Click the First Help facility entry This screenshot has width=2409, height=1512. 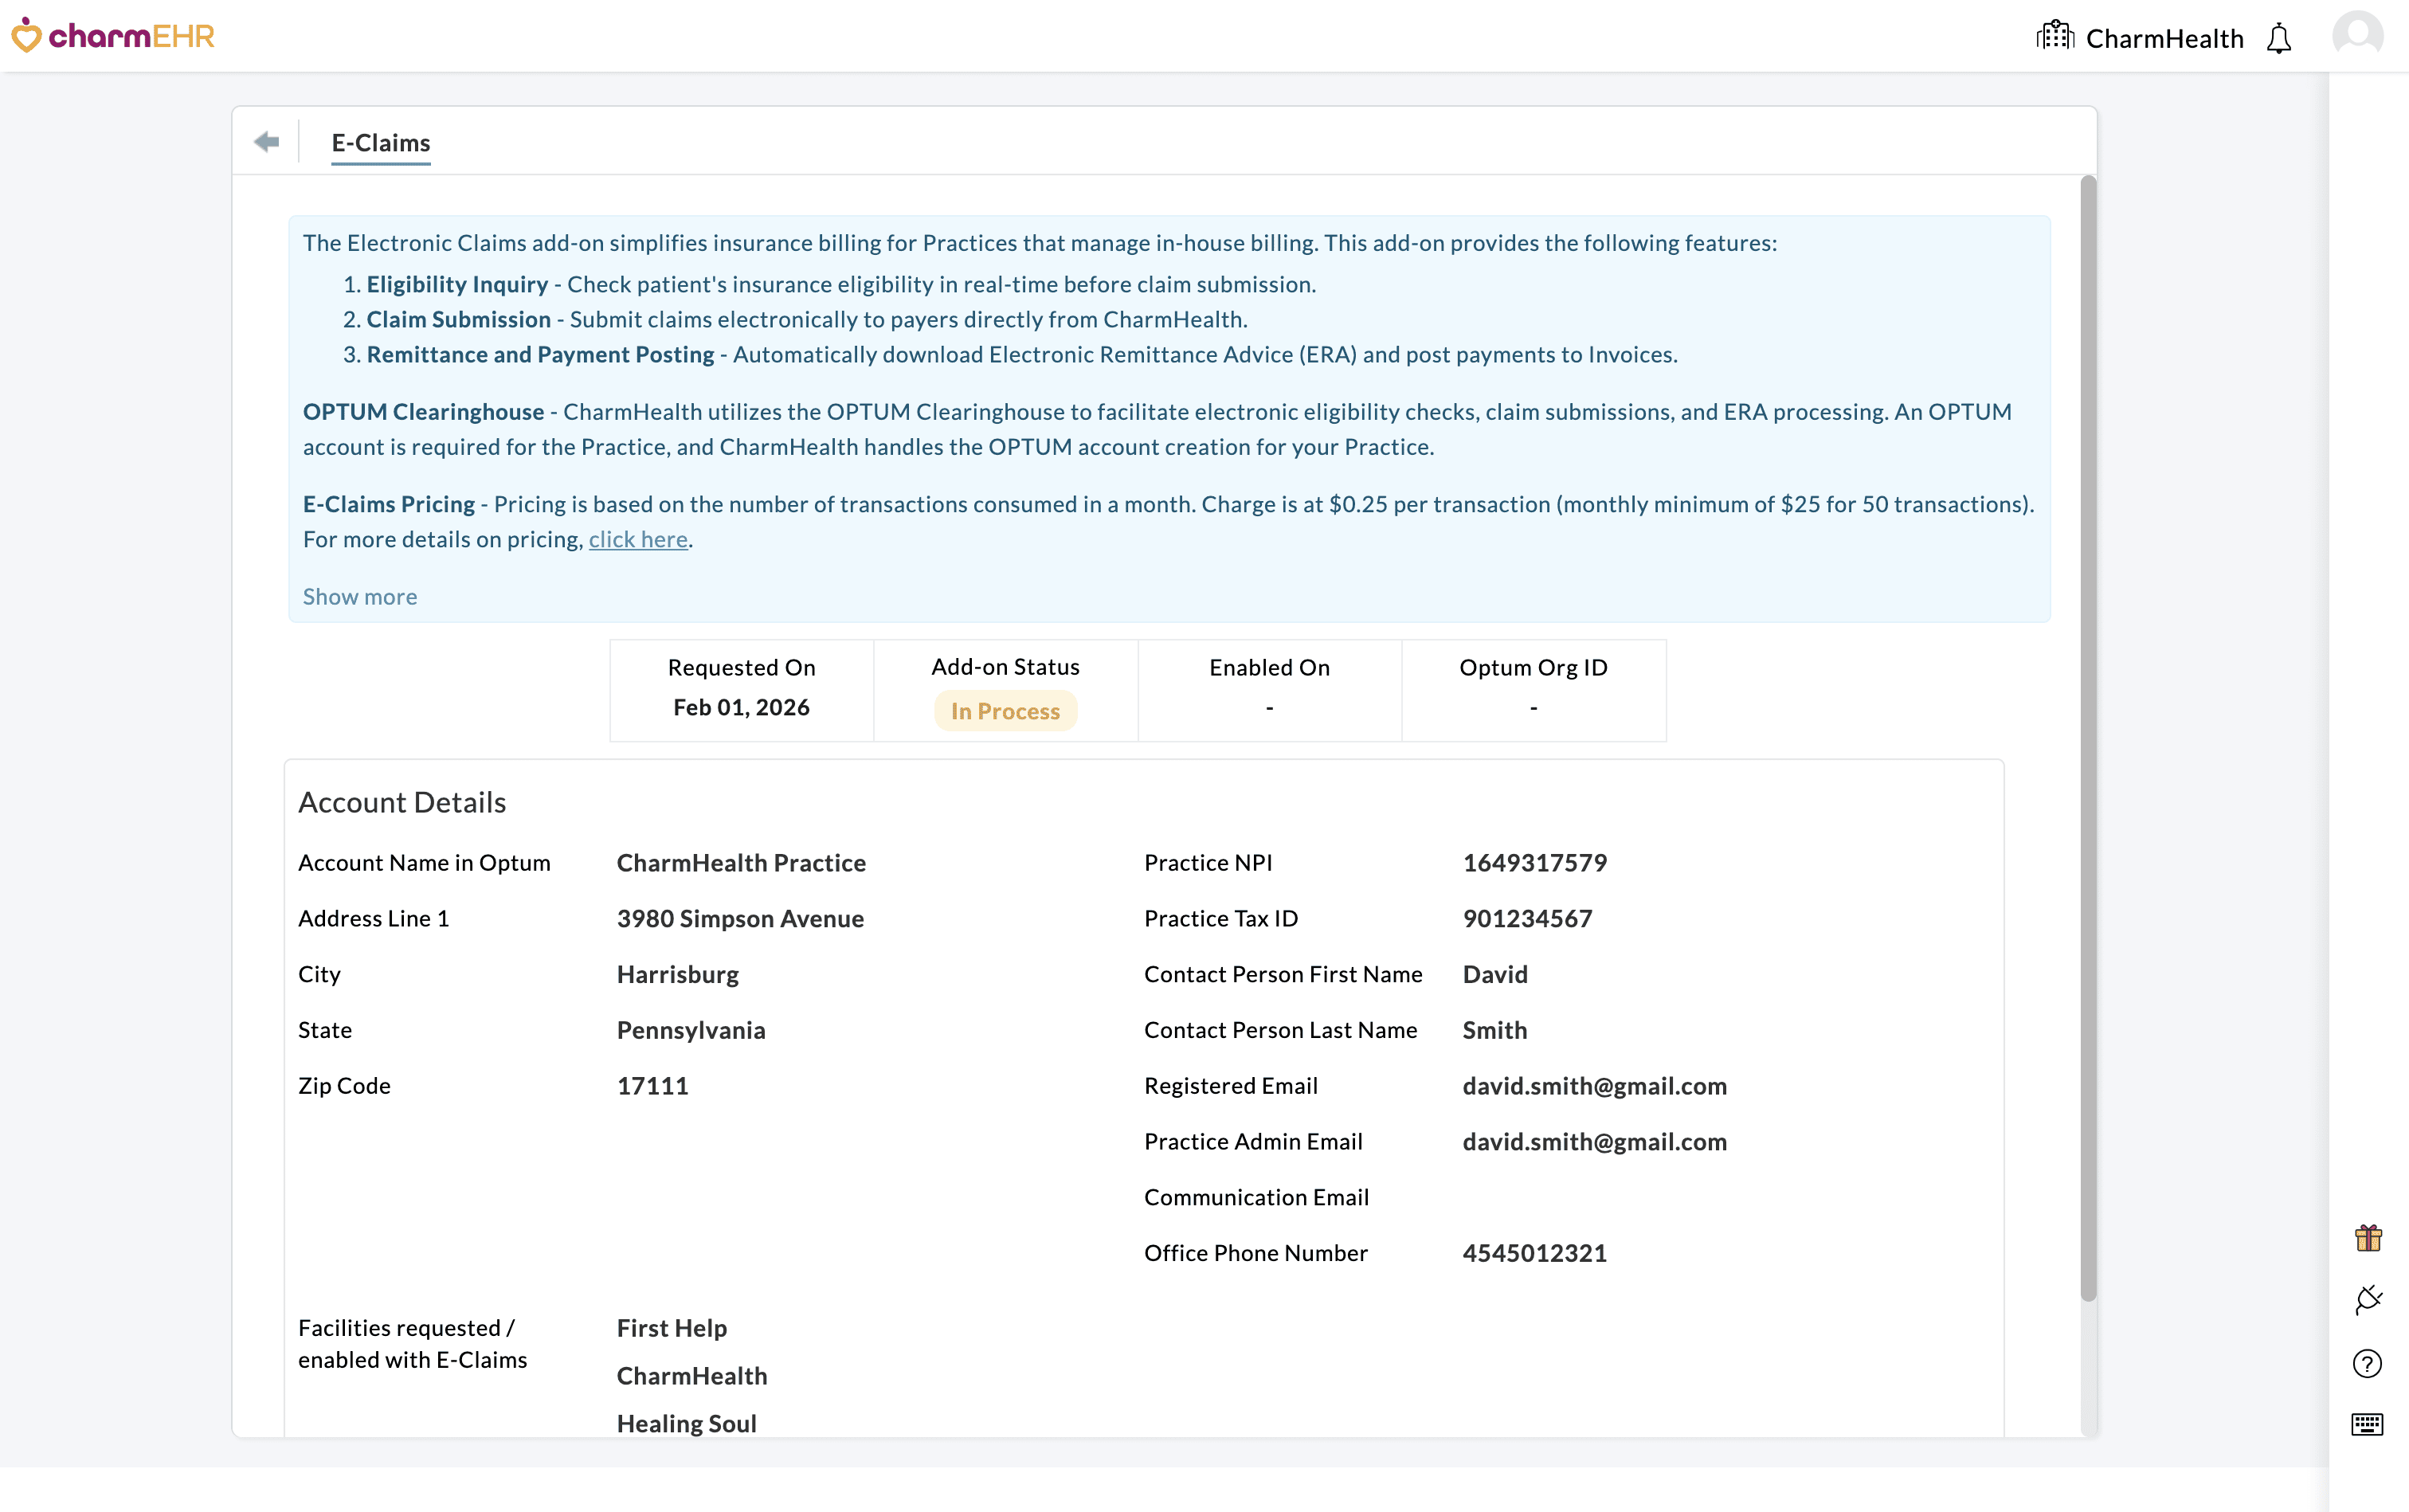(x=671, y=1328)
